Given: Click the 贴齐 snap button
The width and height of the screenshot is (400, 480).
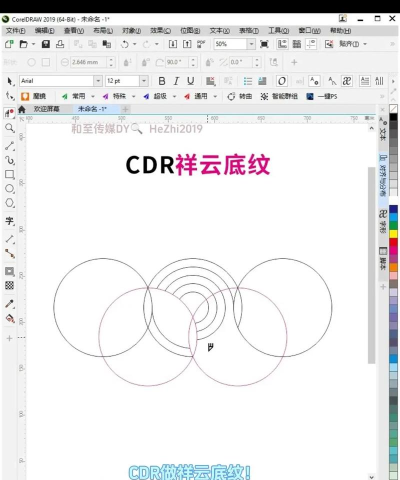Looking at the screenshot, I should (349, 44).
